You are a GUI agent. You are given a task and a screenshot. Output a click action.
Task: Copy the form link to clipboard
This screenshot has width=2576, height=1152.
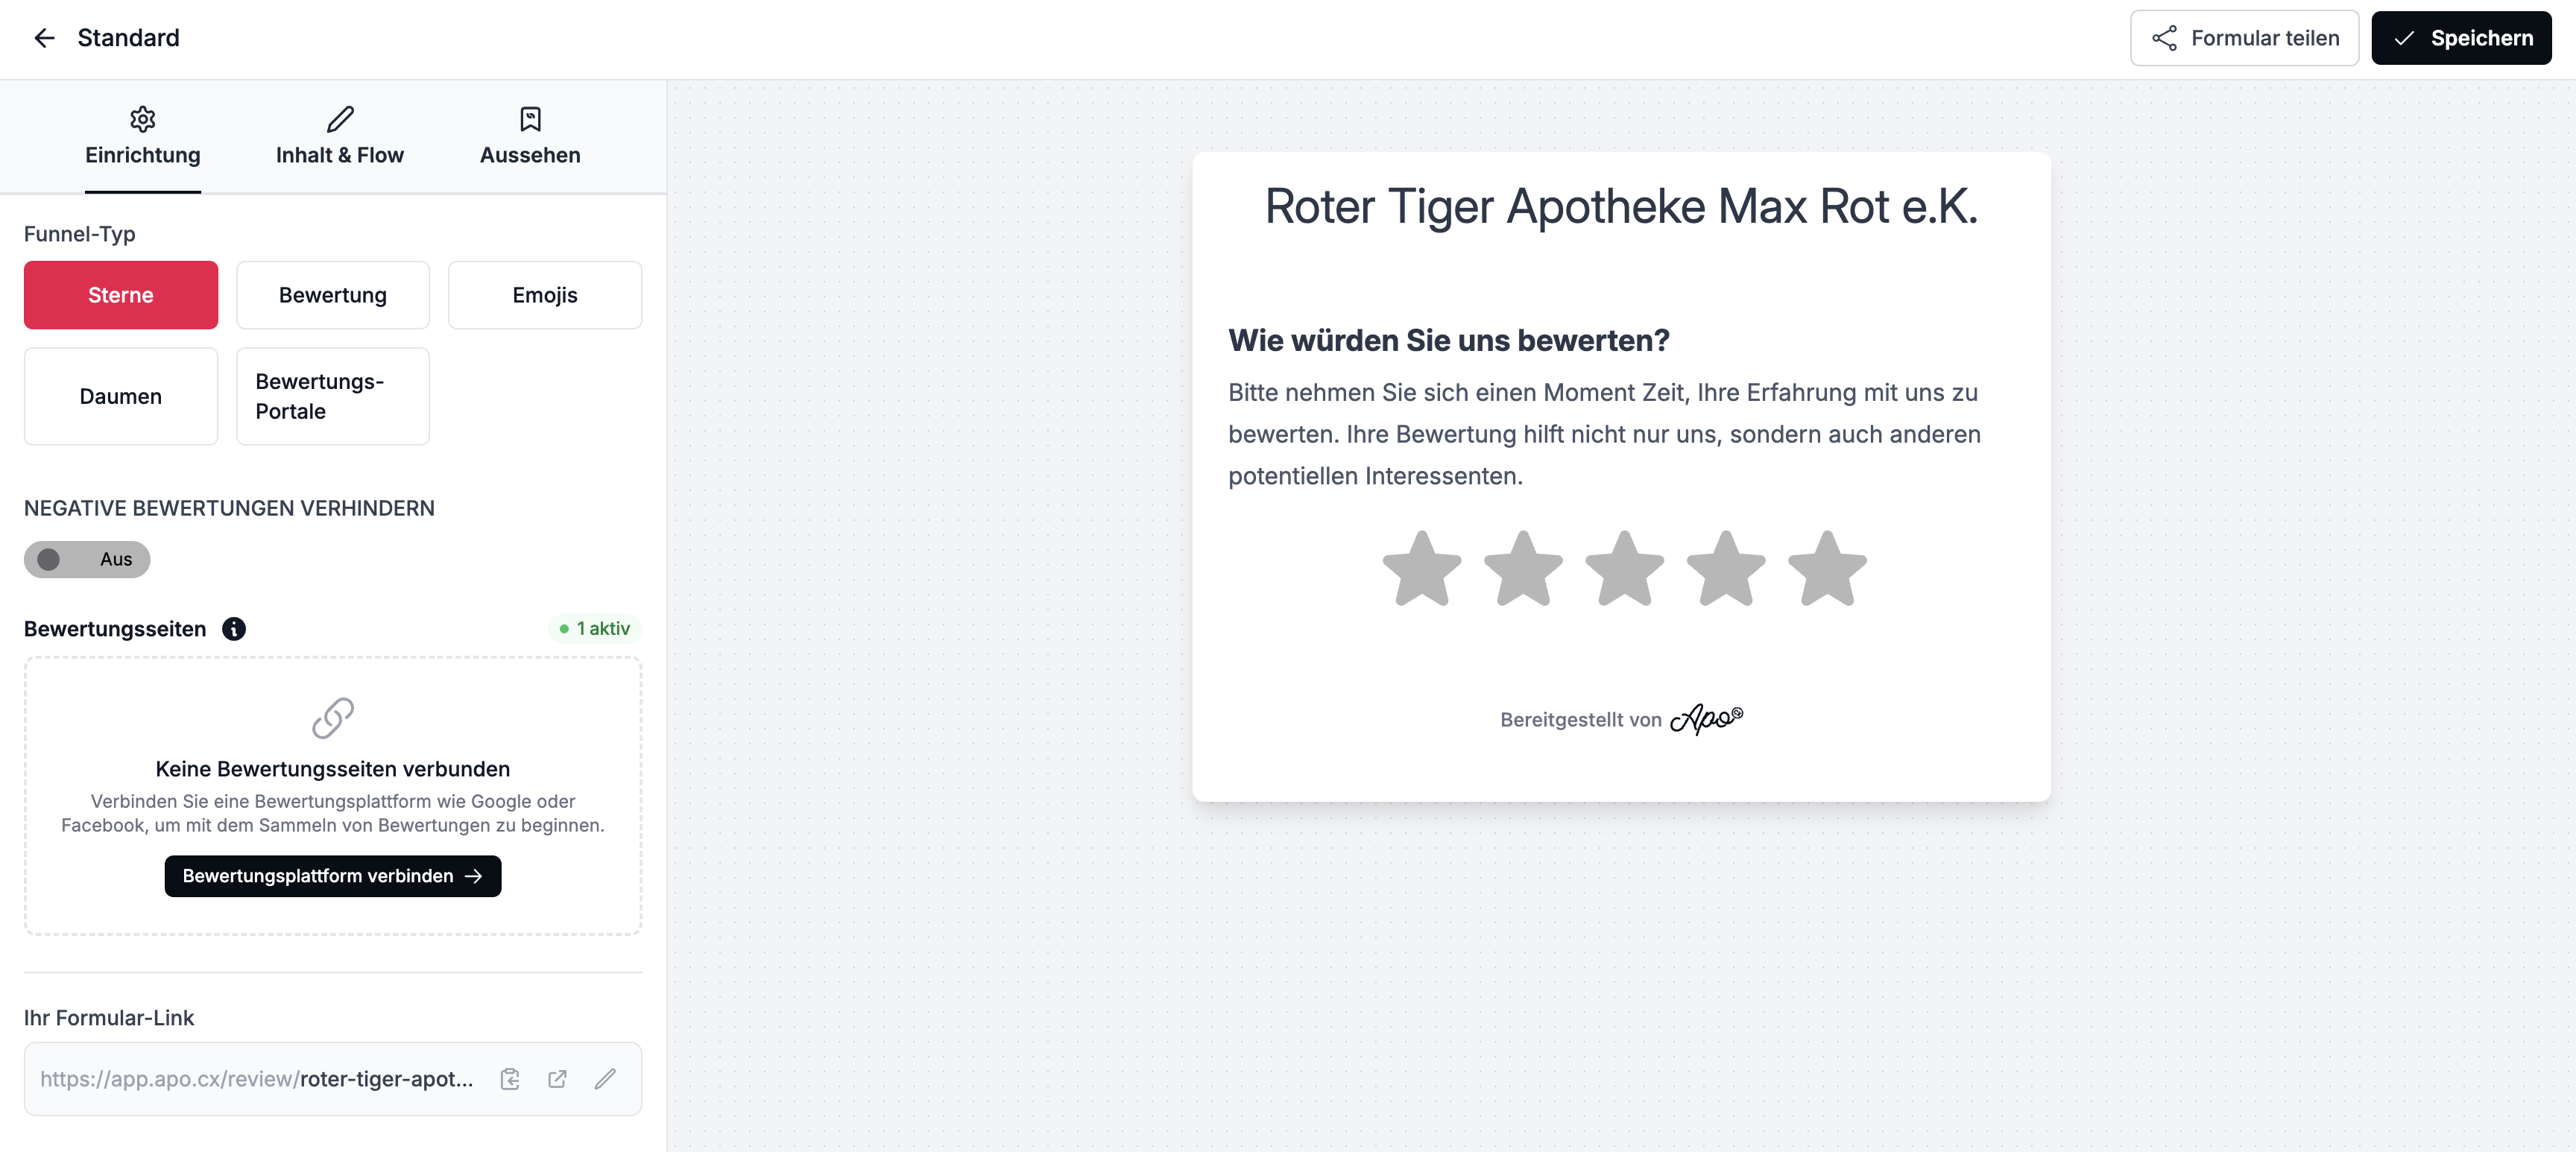click(x=510, y=1079)
